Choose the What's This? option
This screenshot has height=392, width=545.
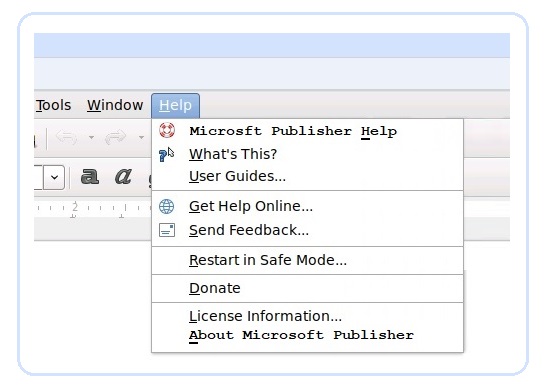pyautogui.click(x=307, y=154)
